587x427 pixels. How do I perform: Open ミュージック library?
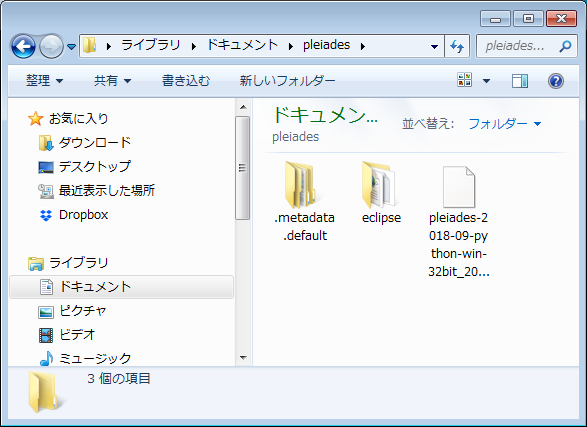(x=85, y=359)
